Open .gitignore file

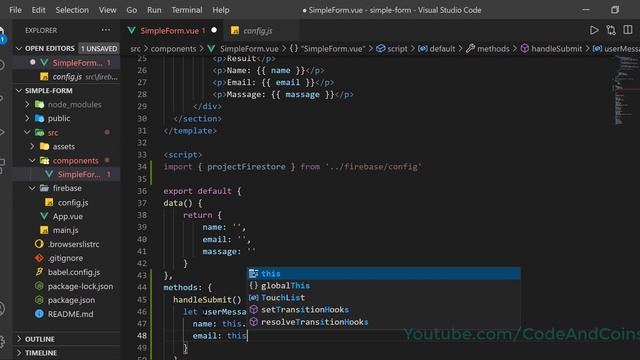pyautogui.click(x=67, y=258)
